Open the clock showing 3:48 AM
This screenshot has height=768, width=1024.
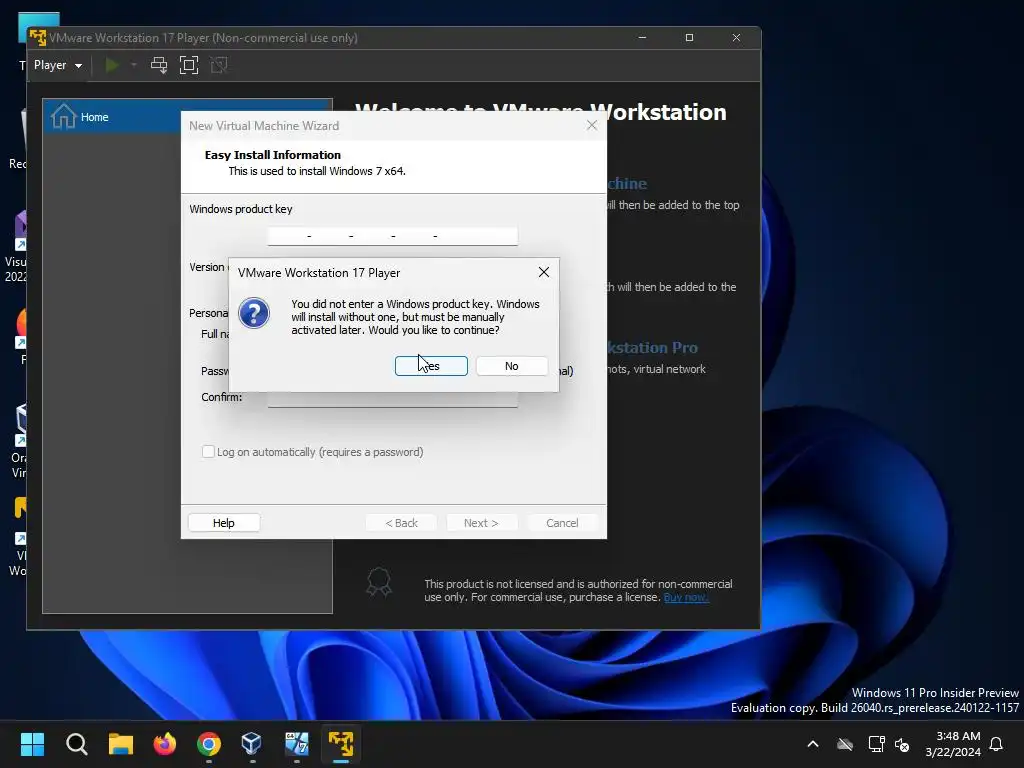coord(953,744)
